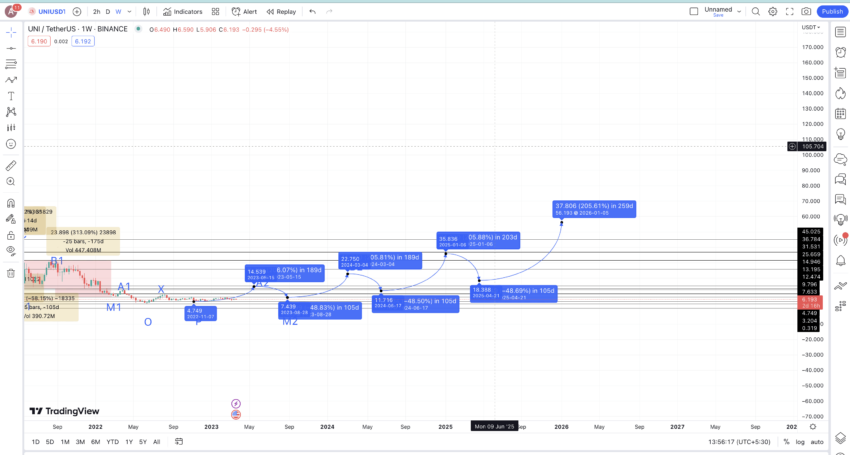This screenshot has width=850, height=455.
Task: Select the trend line drawing tool
Action: point(10,48)
